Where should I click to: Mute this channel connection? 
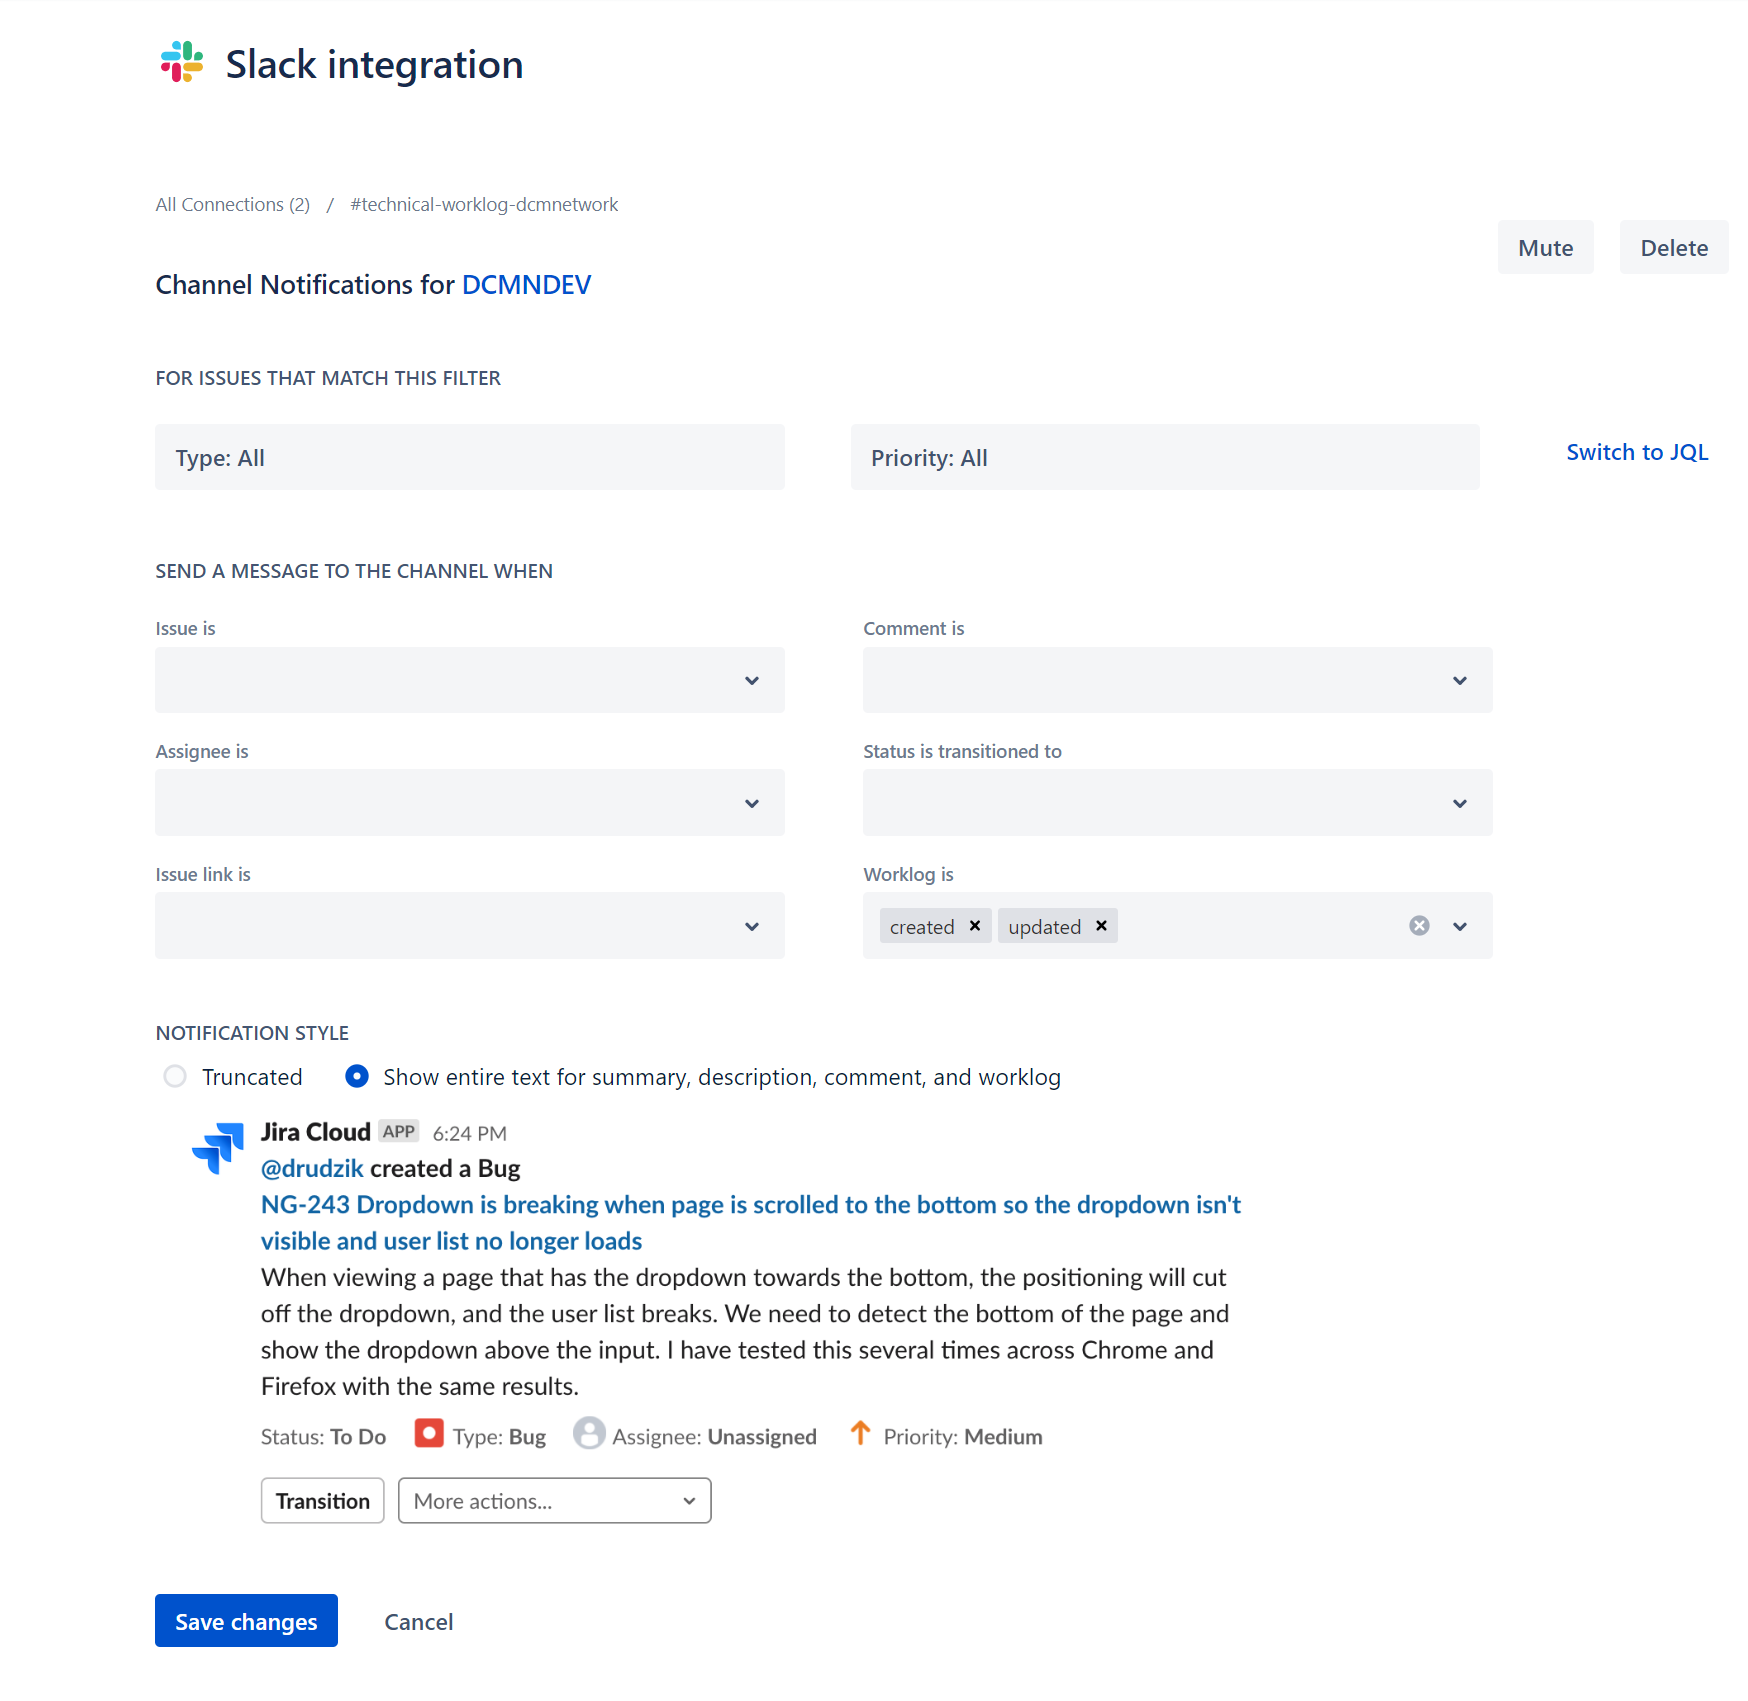click(x=1546, y=247)
